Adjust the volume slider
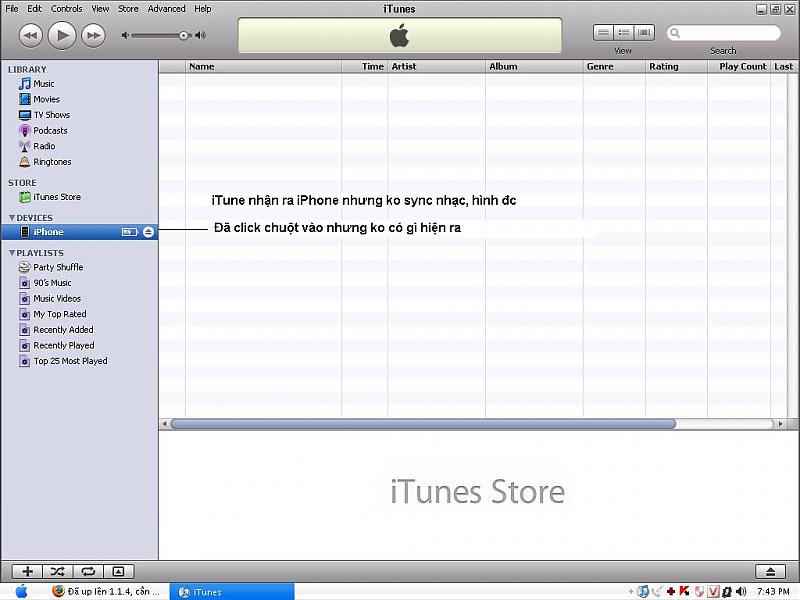This screenshot has height=600, width=800. pos(184,36)
